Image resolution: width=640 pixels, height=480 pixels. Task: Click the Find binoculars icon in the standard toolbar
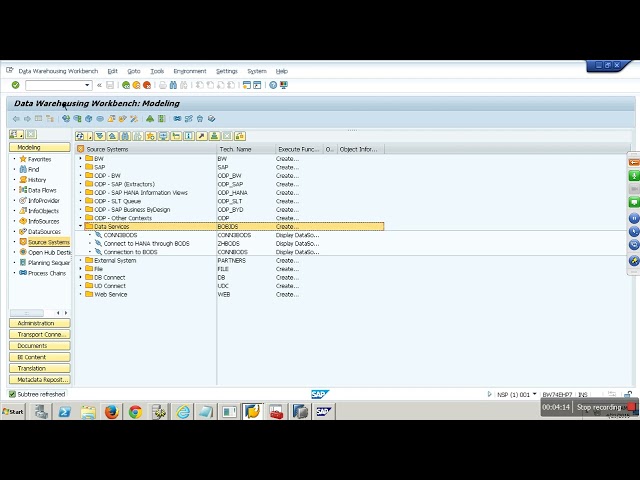173,85
